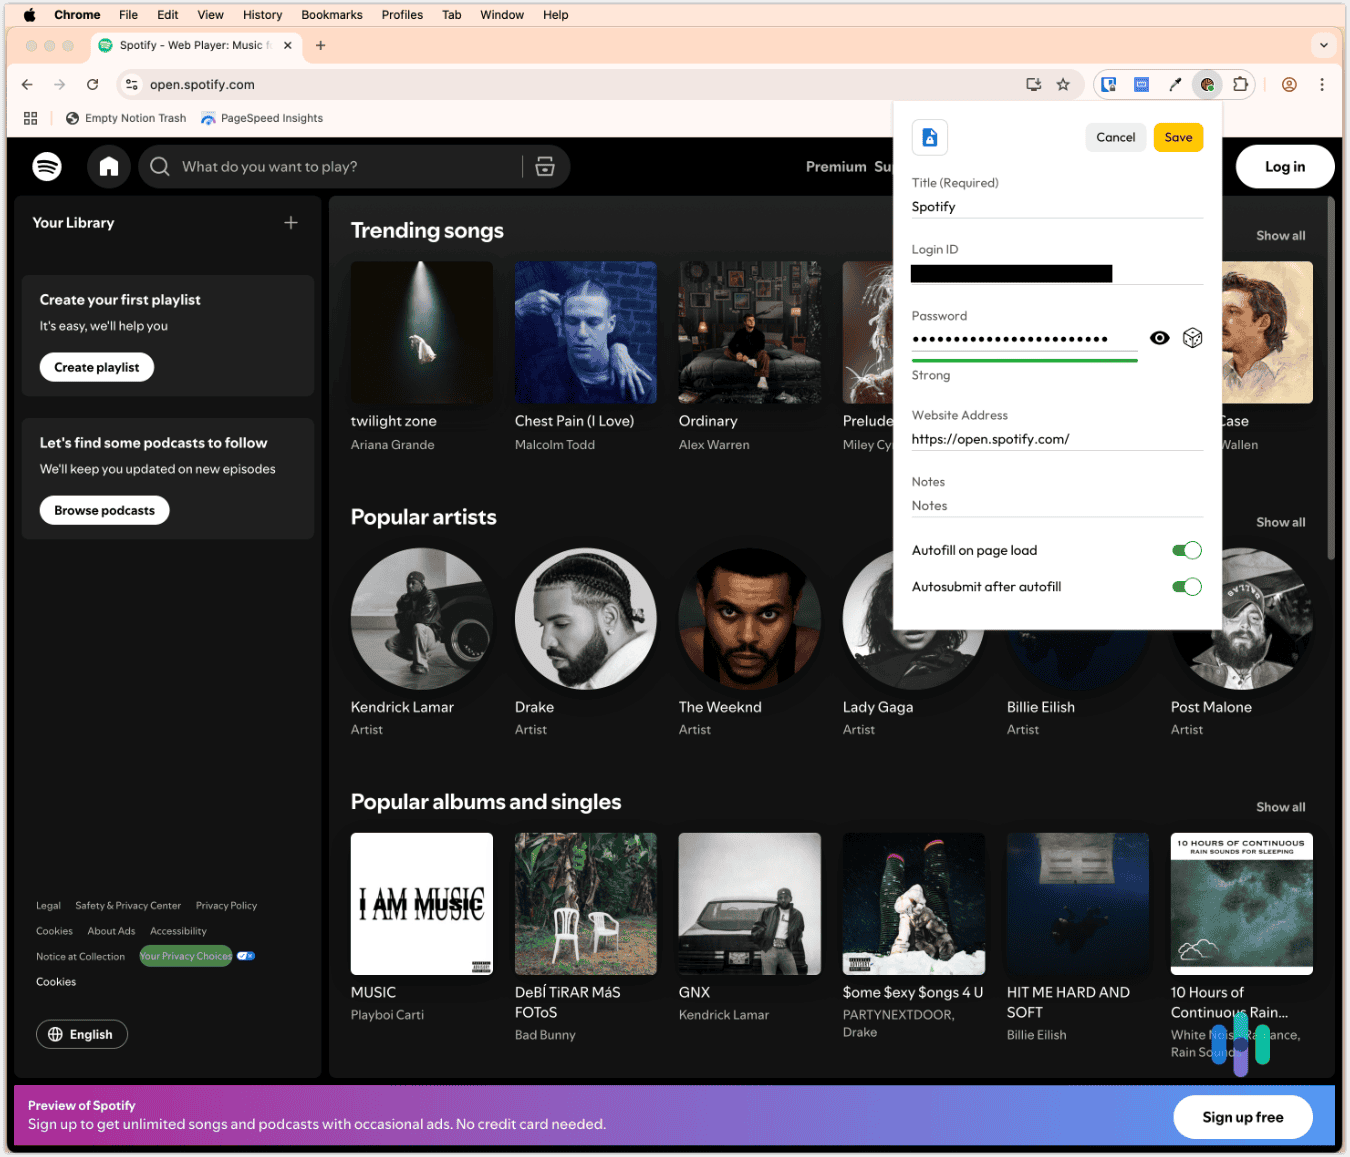Click the password manager document icon in the dialog
This screenshot has height=1157, width=1350.
pyautogui.click(x=929, y=137)
